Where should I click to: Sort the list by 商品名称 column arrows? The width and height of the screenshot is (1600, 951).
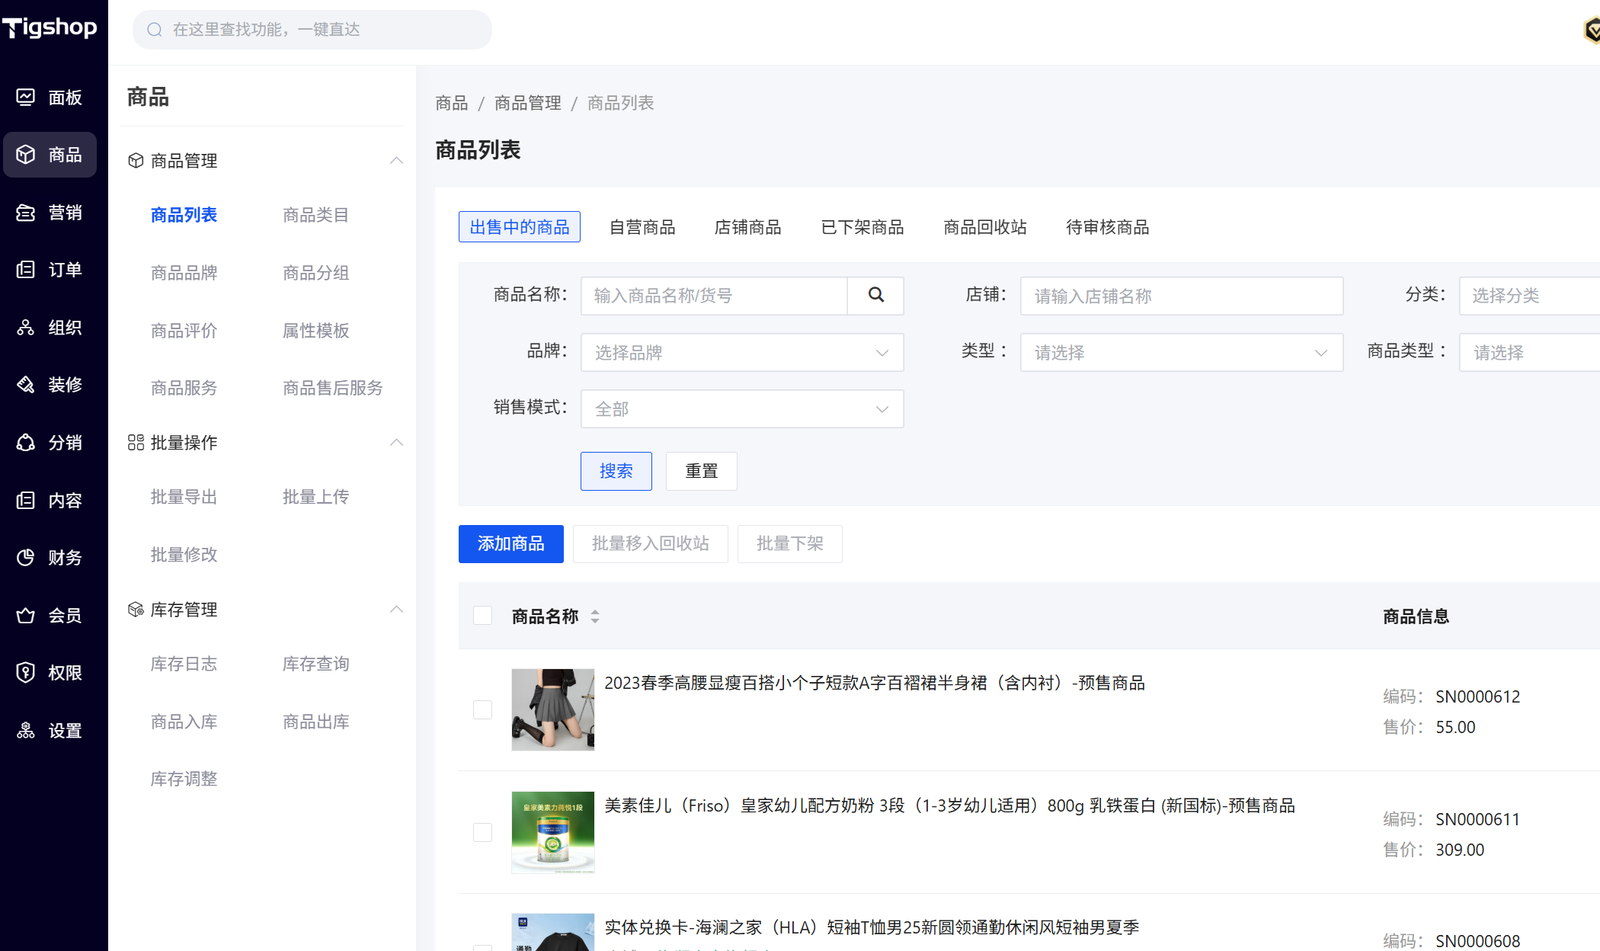click(595, 617)
